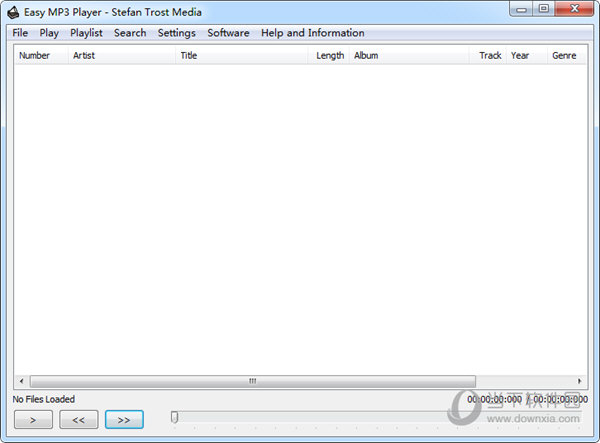This screenshot has height=443, width=600.
Task: Click the horizontal scrollbar left arrow
Action: [x=21, y=381]
